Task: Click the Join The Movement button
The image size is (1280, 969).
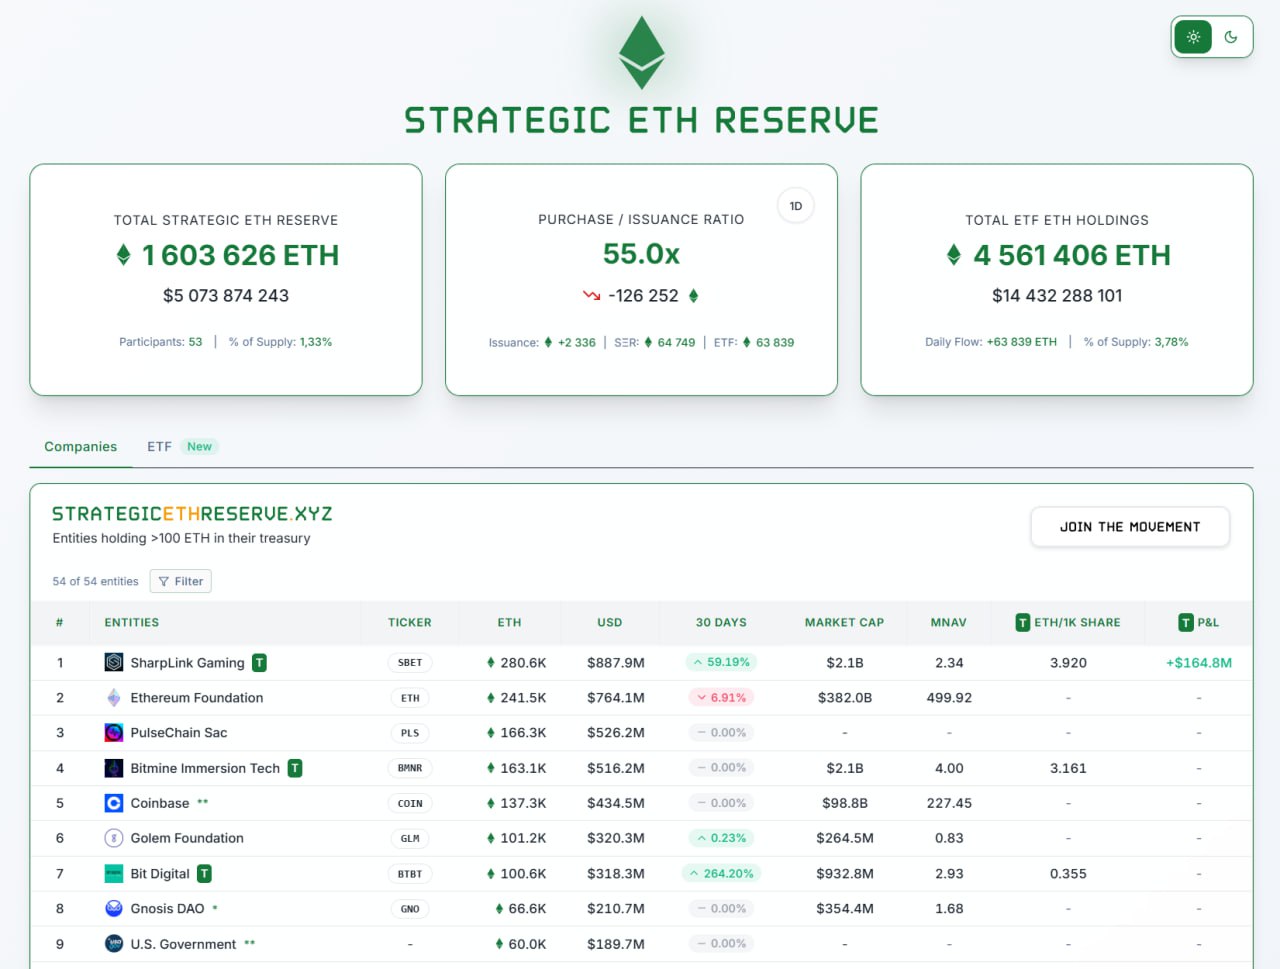Action: pyautogui.click(x=1130, y=527)
